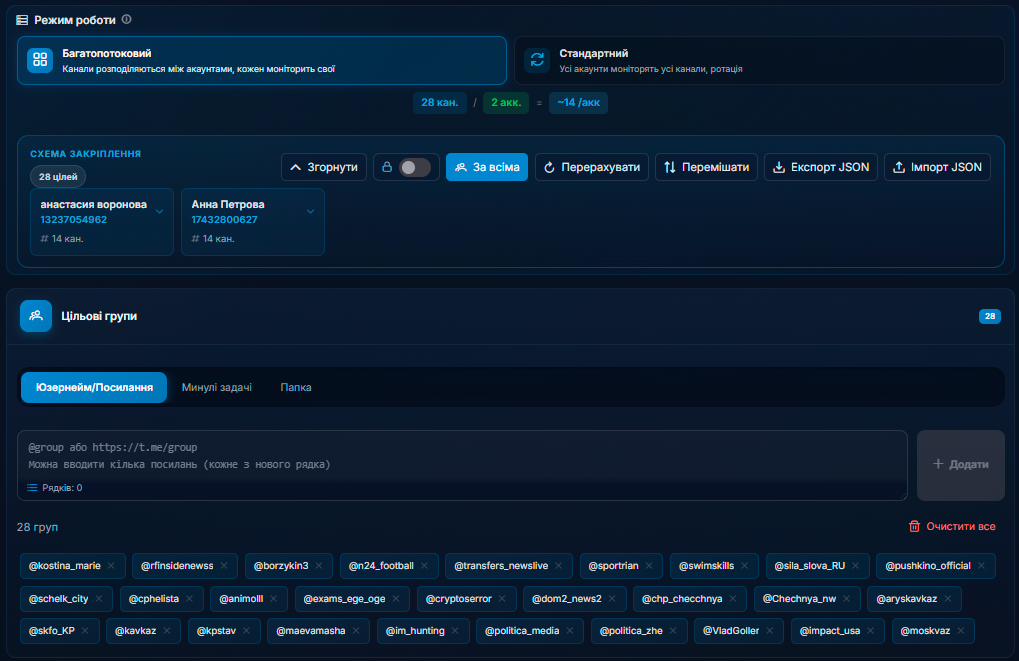Remove the @rfinsidenewss group tag
The width and height of the screenshot is (1019, 661).
[224, 565]
